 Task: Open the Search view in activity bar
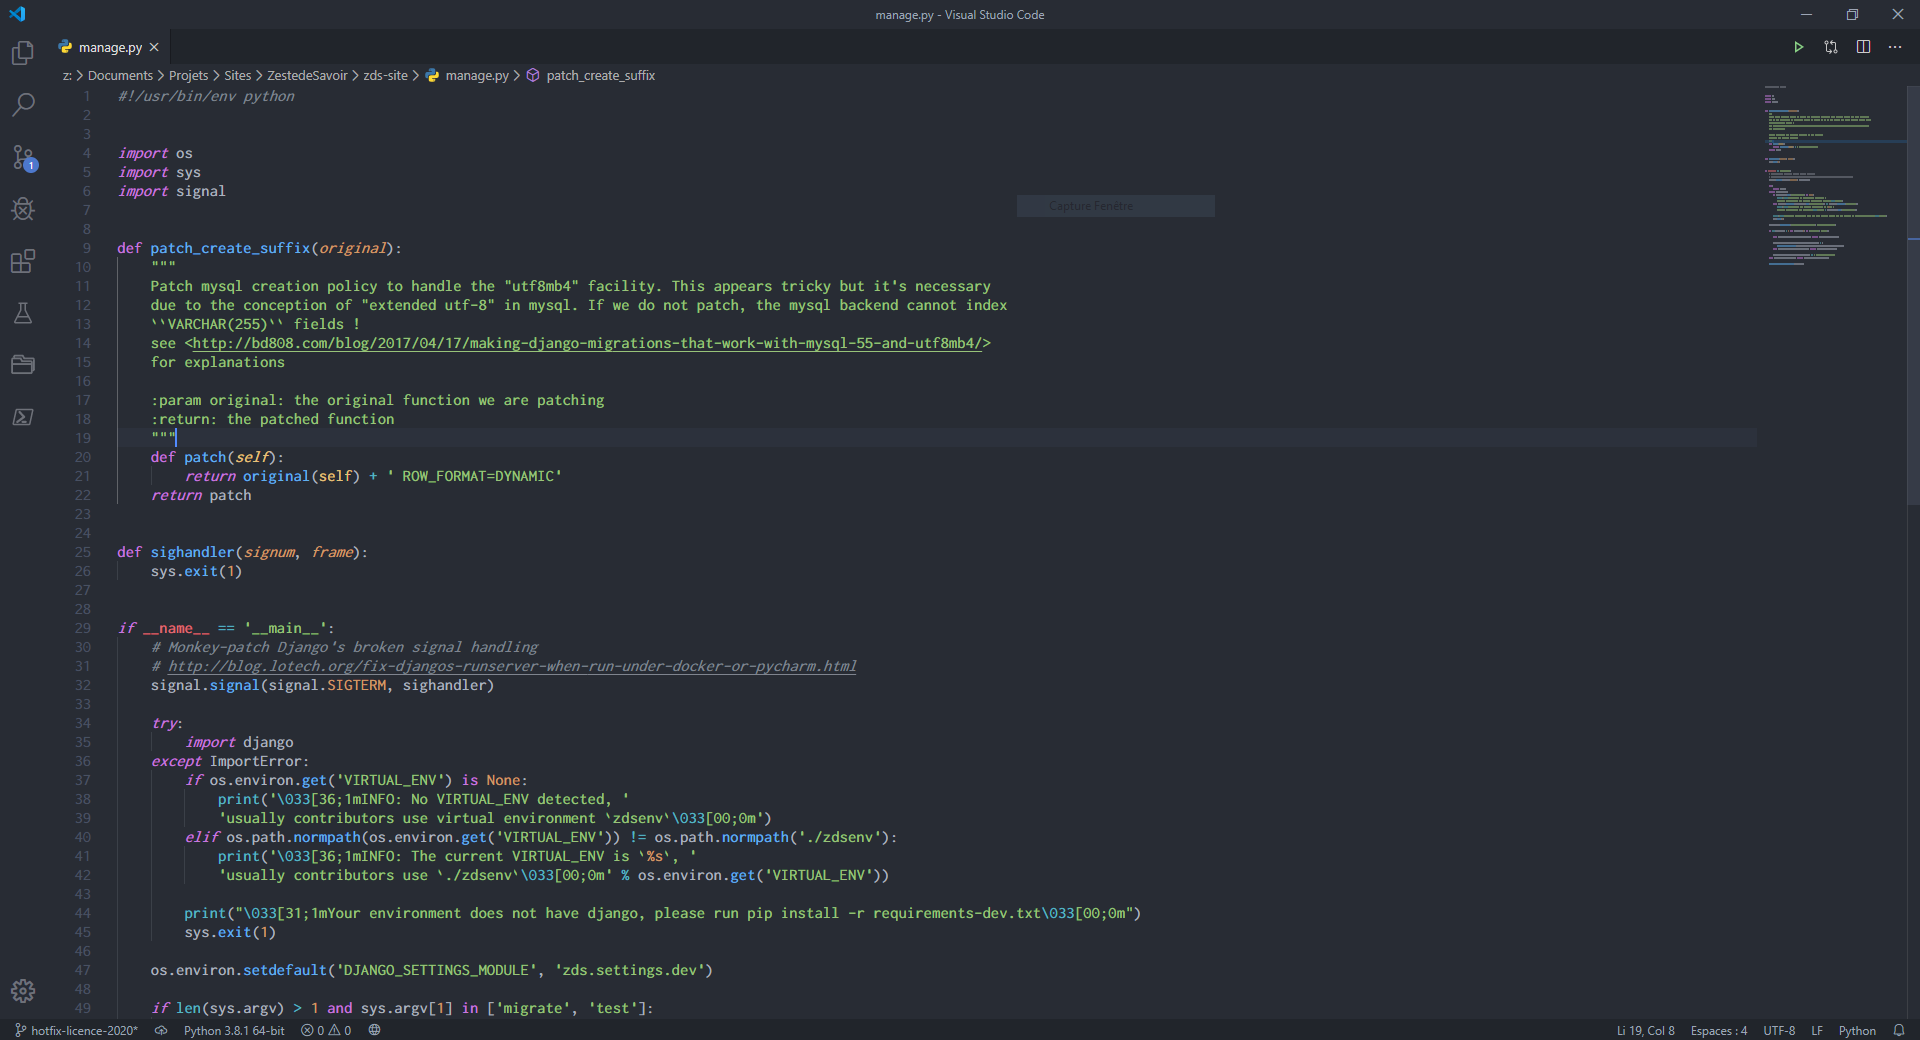[22, 104]
